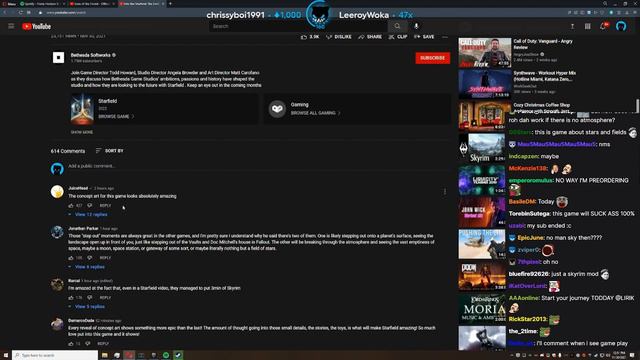Click the DISLIKE button on the video
The width and height of the screenshot is (640, 360).
coord(339,37)
